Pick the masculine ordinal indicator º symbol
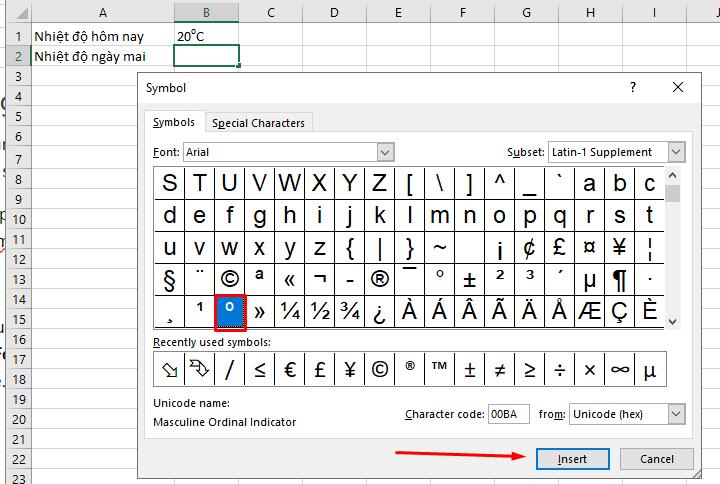This screenshot has height=484, width=720. [230, 312]
